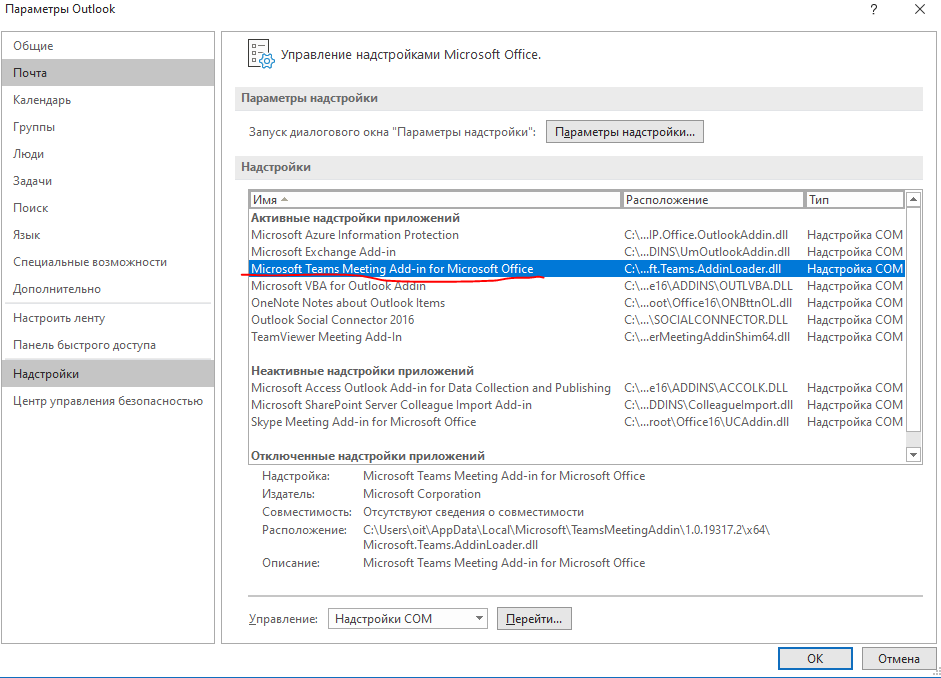Image resolution: width=941 pixels, height=678 pixels.
Task: Click the add-in list scroll down arrow
Action: pos(913,455)
